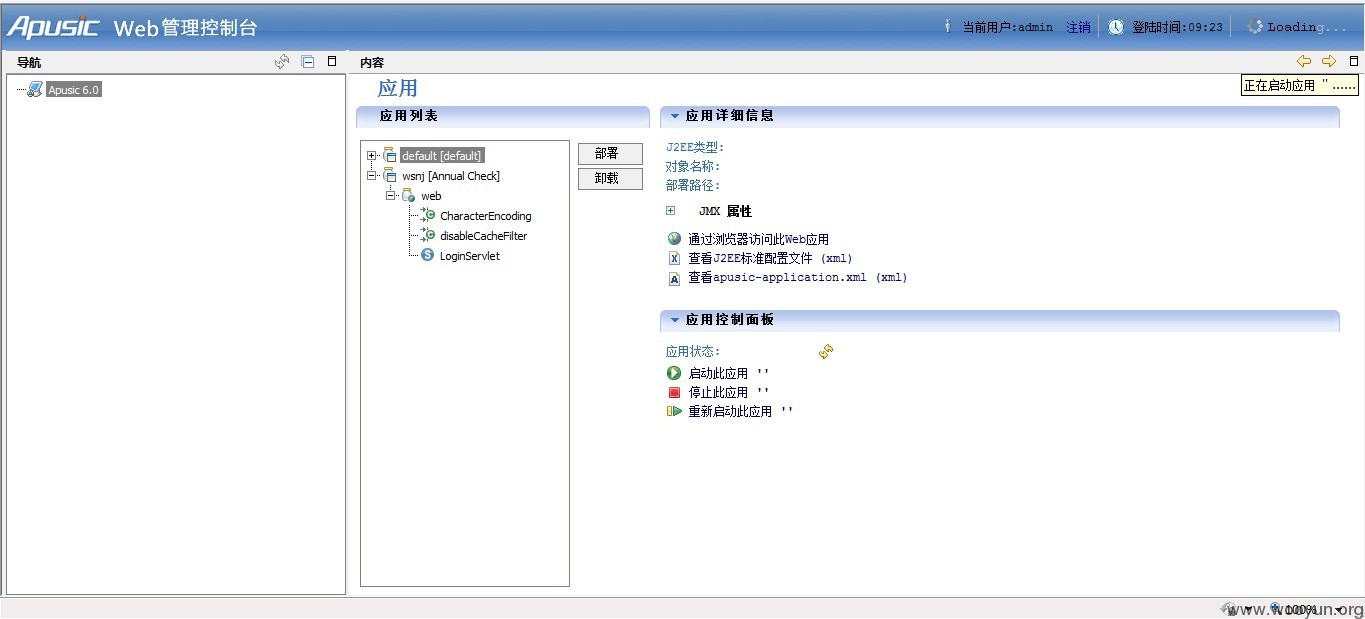Click the CharacterEncoding filter icon
1365x619 pixels.
coord(428,215)
